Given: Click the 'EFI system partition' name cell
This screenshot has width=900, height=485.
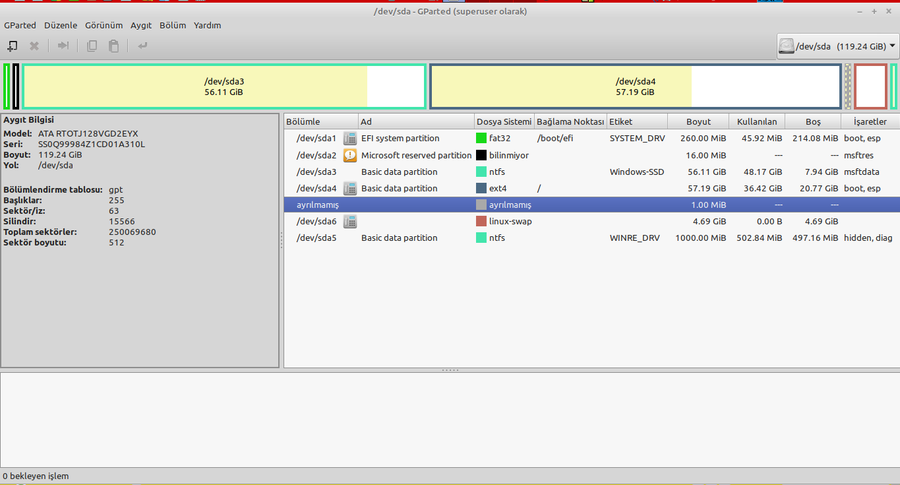Looking at the screenshot, I should click(x=400, y=138).
